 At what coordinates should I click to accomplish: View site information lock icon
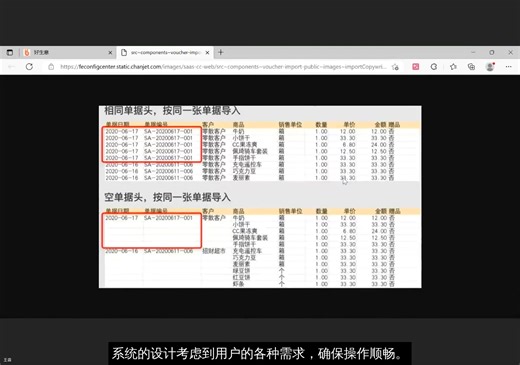pos(51,67)
